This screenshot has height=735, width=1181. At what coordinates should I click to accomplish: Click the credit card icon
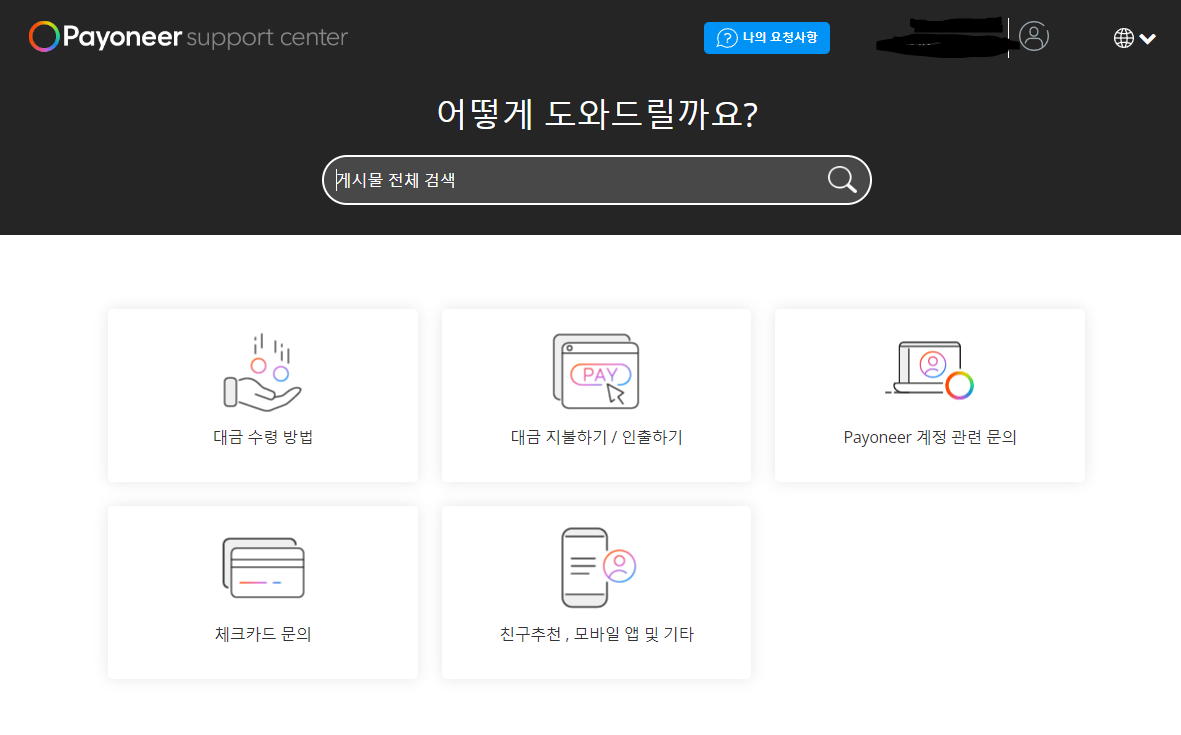pos(264,568)
